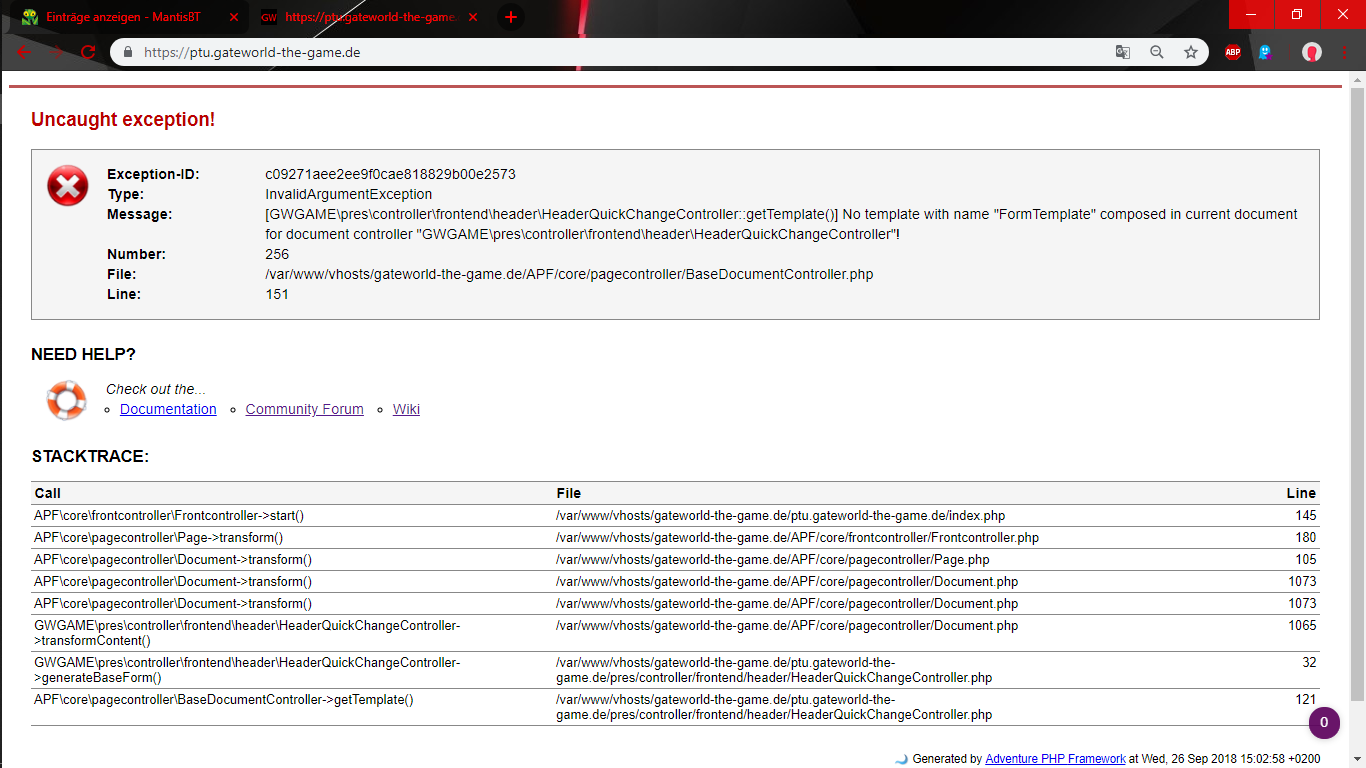This screenshot has height=768, width=1366.
Task: Go forward with the browser arrow
Action: (56, 52)
